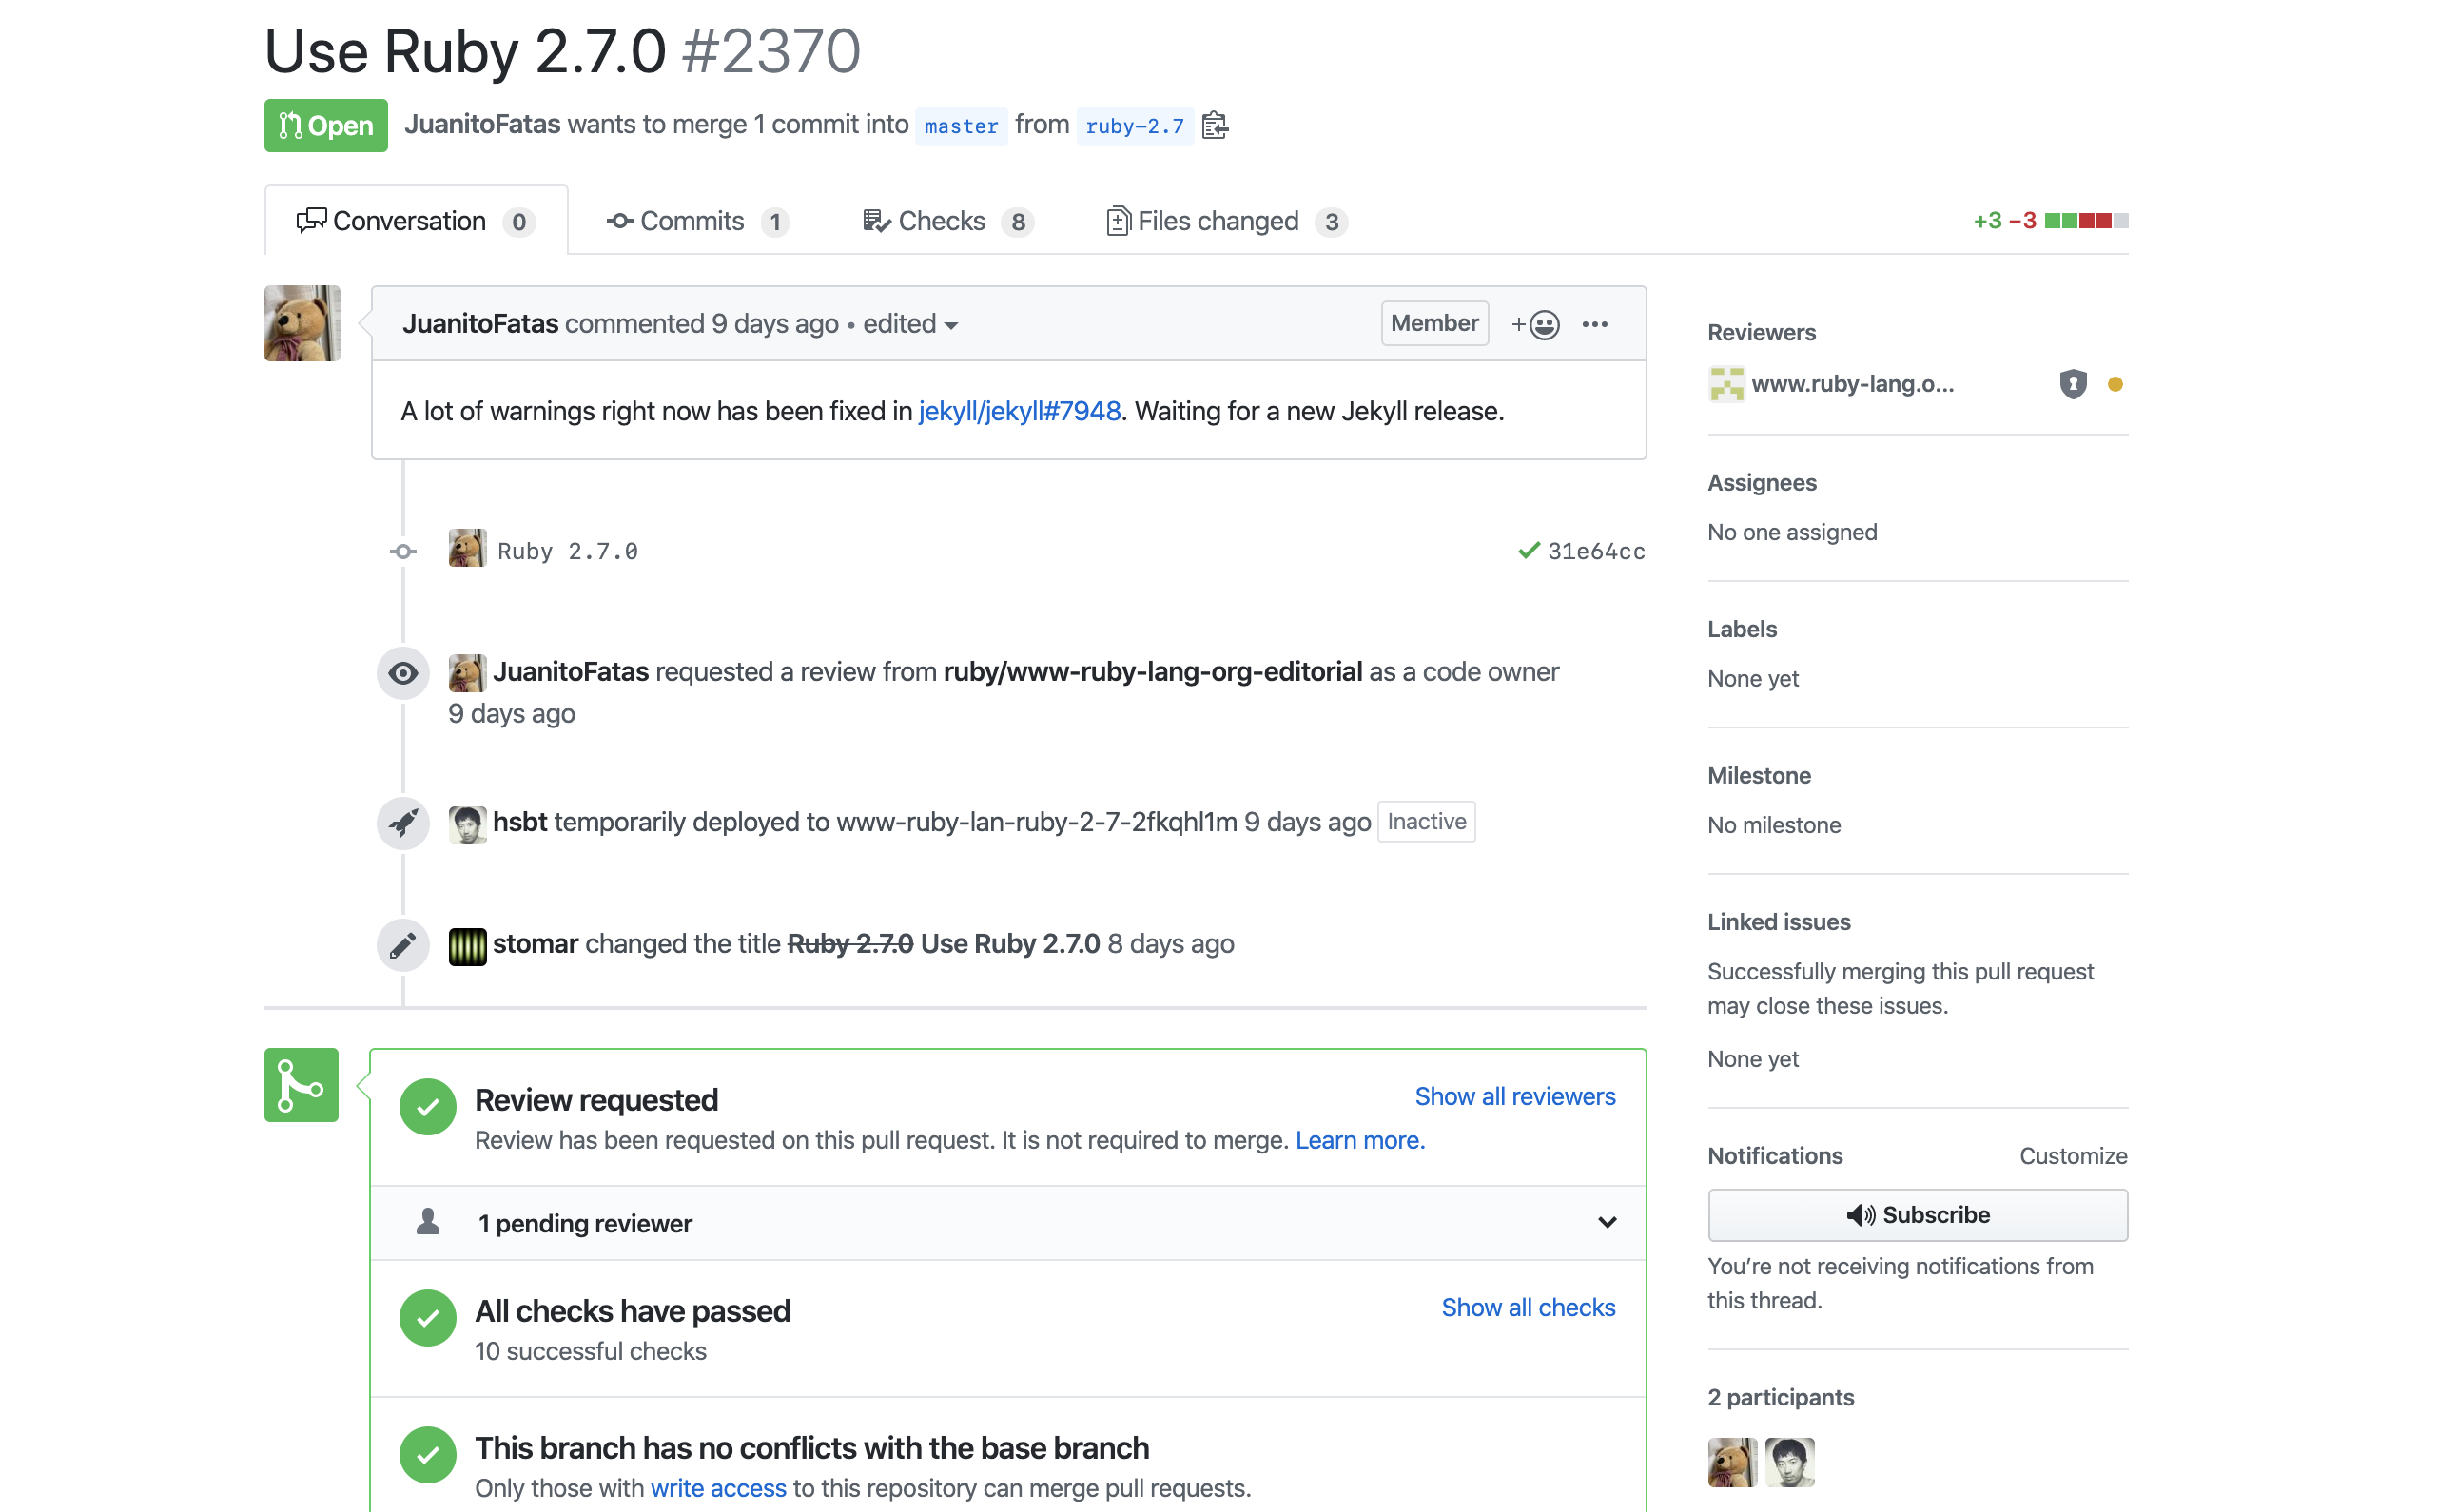Click the Reviewers sidebar heading
2437x1512 pixels.
click(x=1761, y=332)
